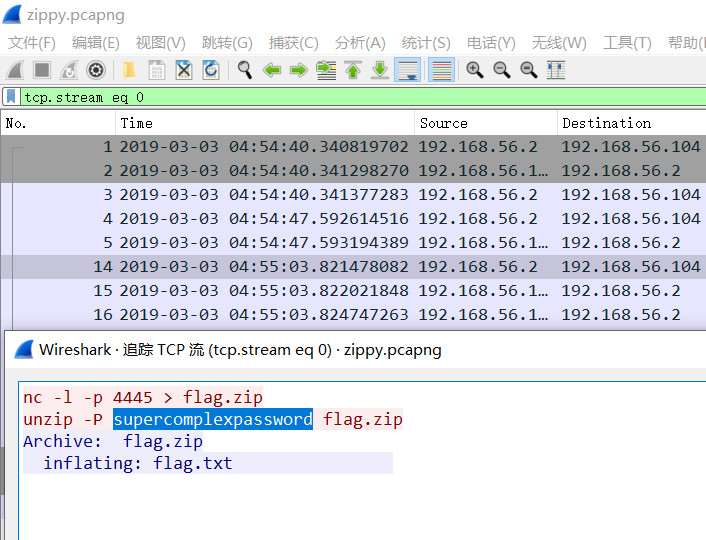Open the 编辑(E) menu

pos(95,43)
